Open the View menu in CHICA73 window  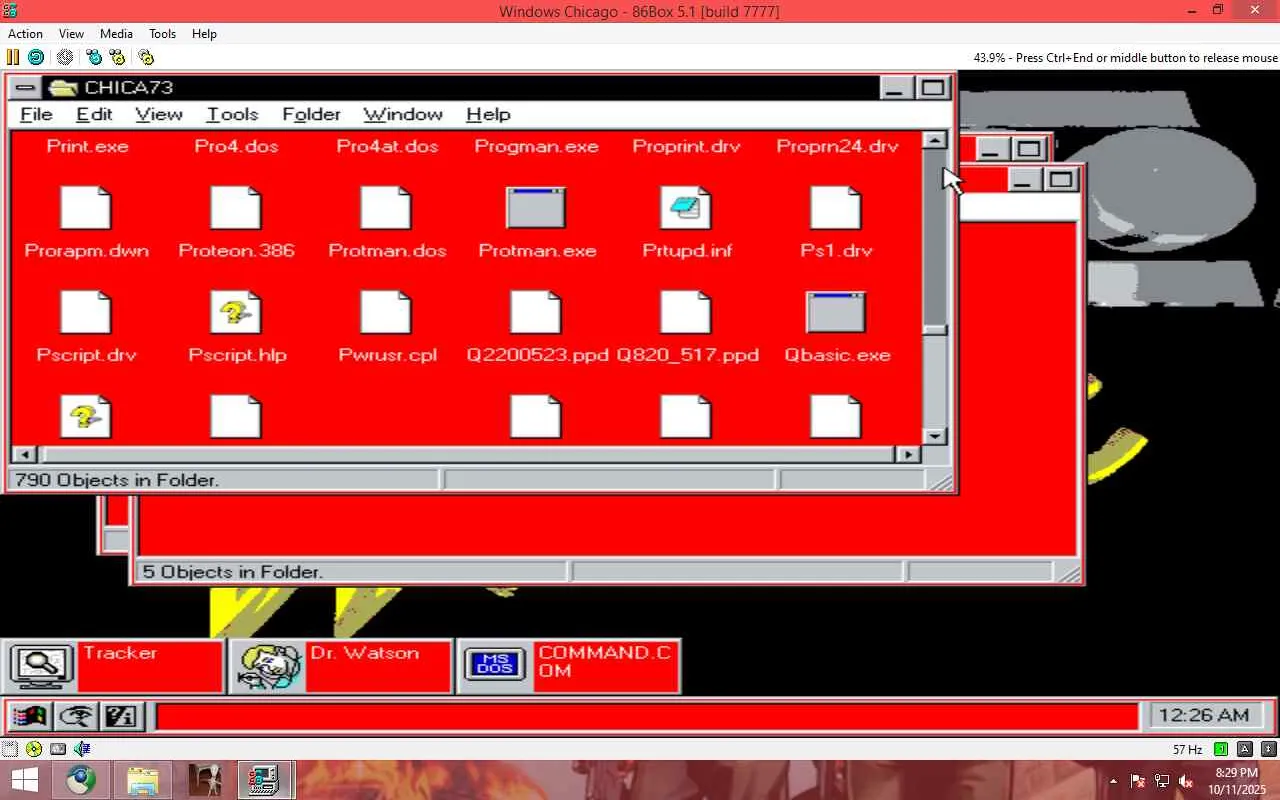(x=159, y=115)
